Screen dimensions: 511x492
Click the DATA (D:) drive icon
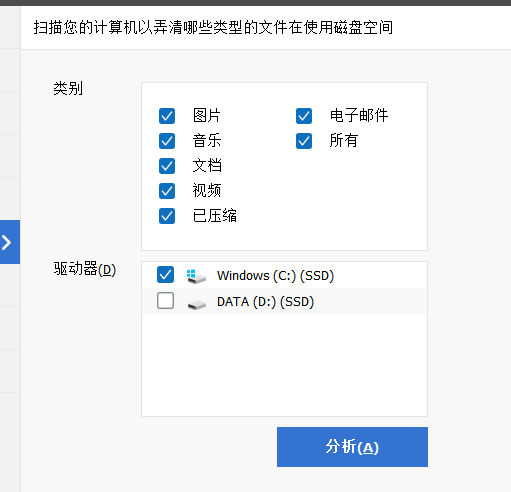coord(197,304)
